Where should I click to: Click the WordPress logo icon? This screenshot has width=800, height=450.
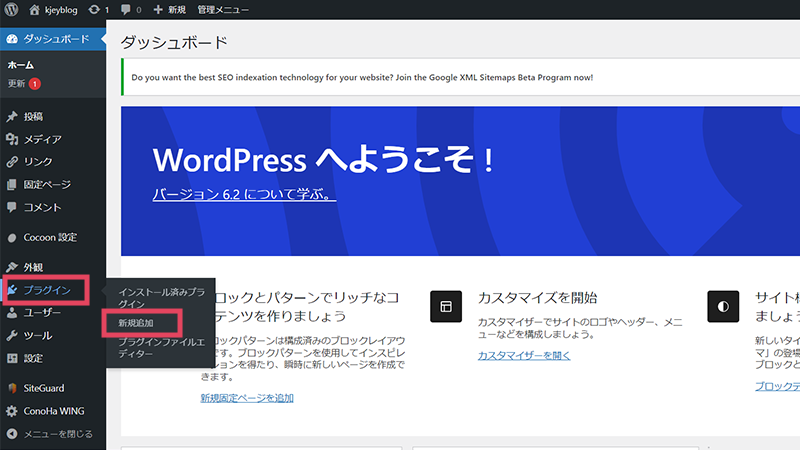[11, 9]
